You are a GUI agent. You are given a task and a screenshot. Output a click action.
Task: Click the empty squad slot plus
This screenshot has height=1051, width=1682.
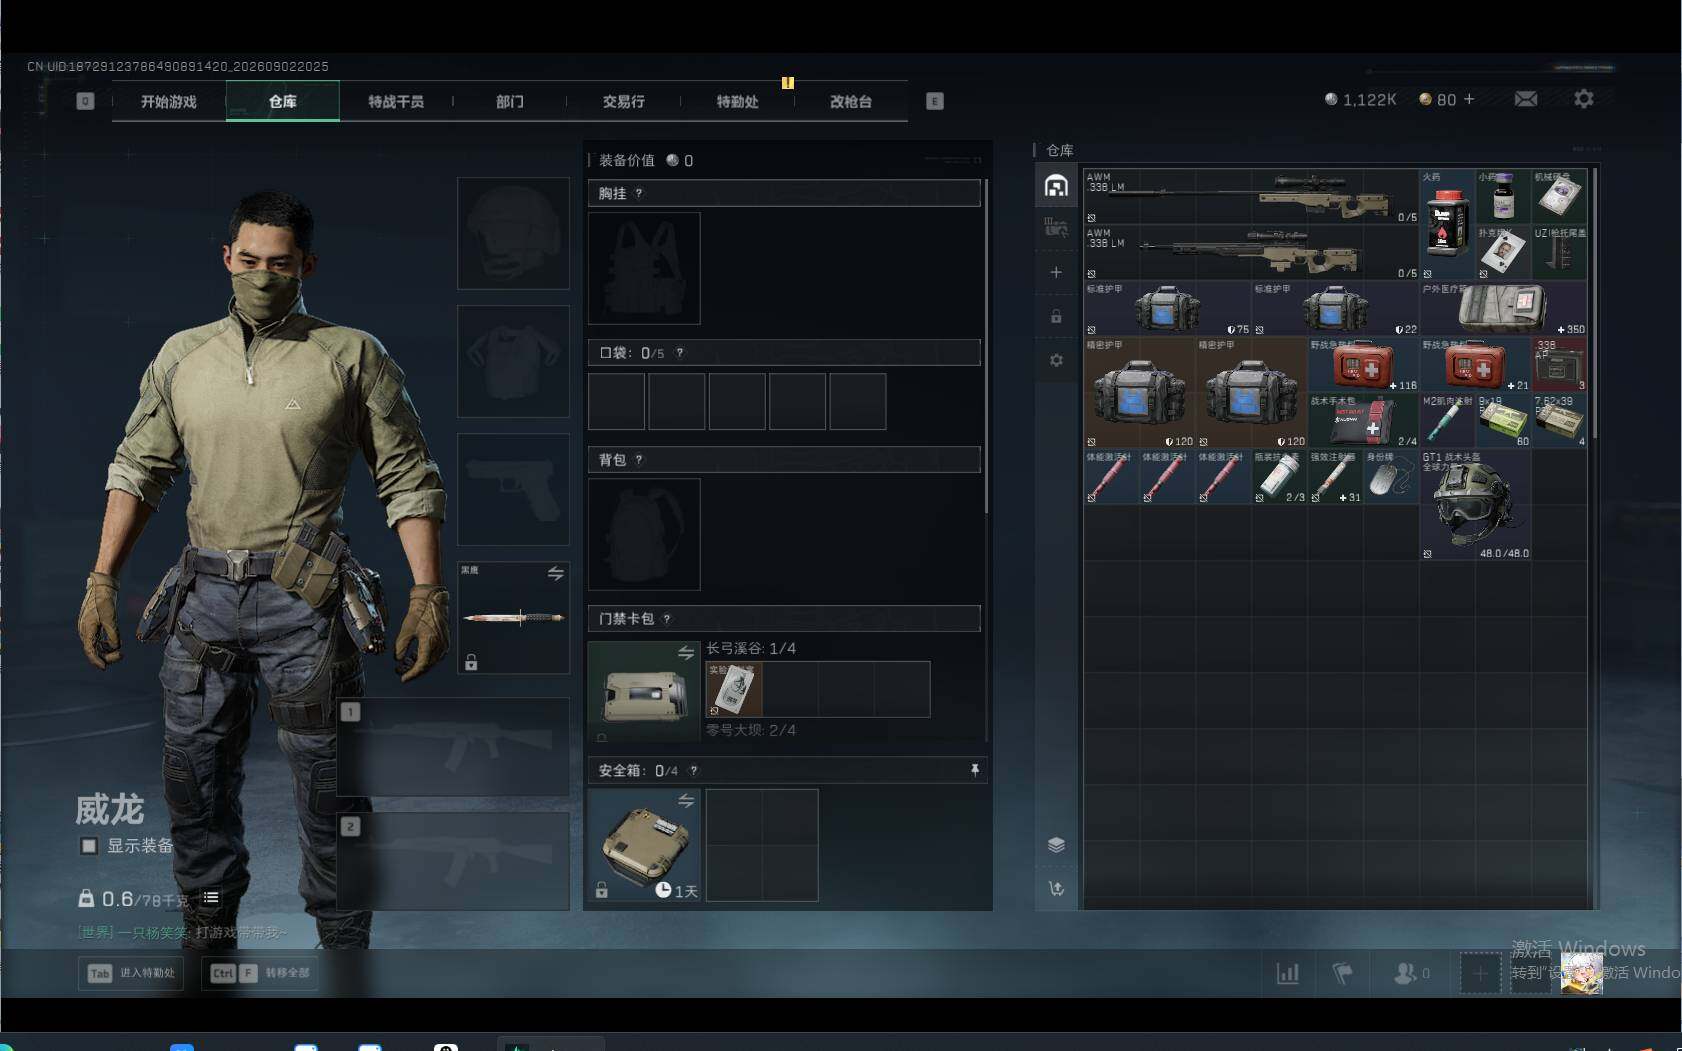pyautogui.click(x=1480, y=973)
